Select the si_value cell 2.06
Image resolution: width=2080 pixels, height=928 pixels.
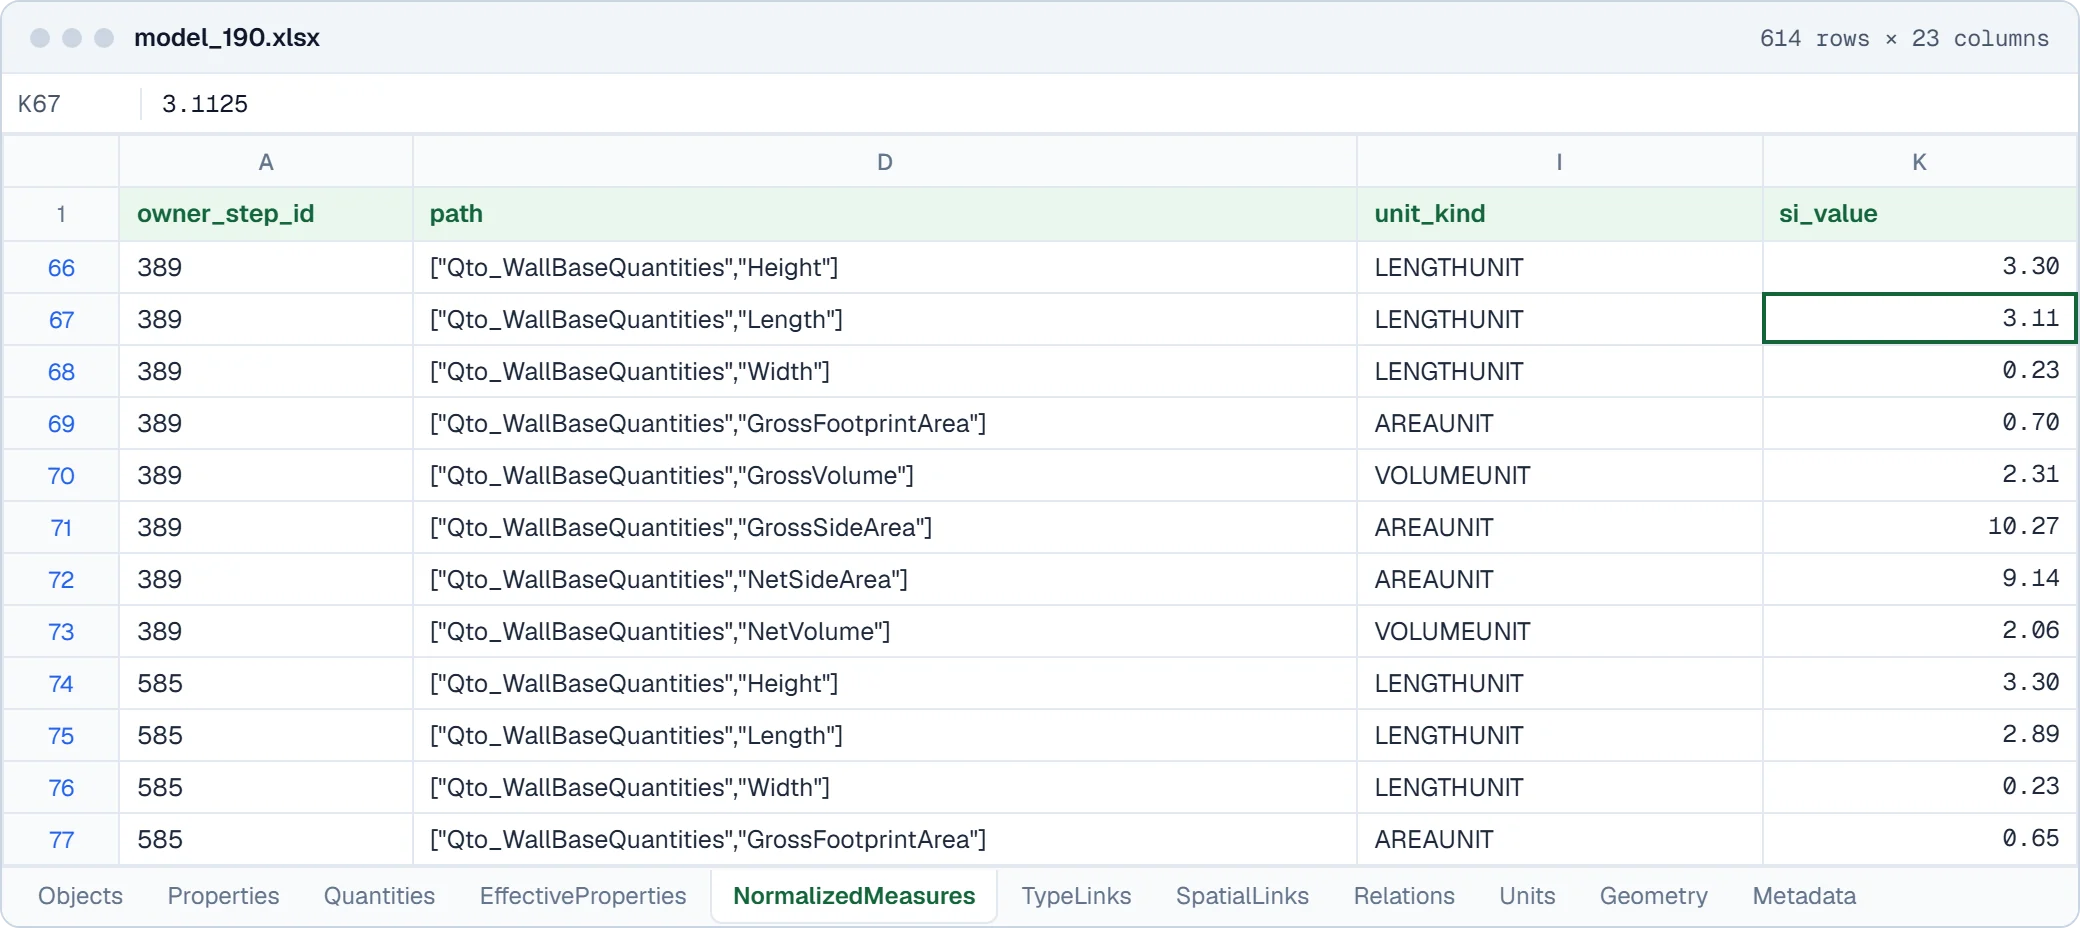[1919, 631]
